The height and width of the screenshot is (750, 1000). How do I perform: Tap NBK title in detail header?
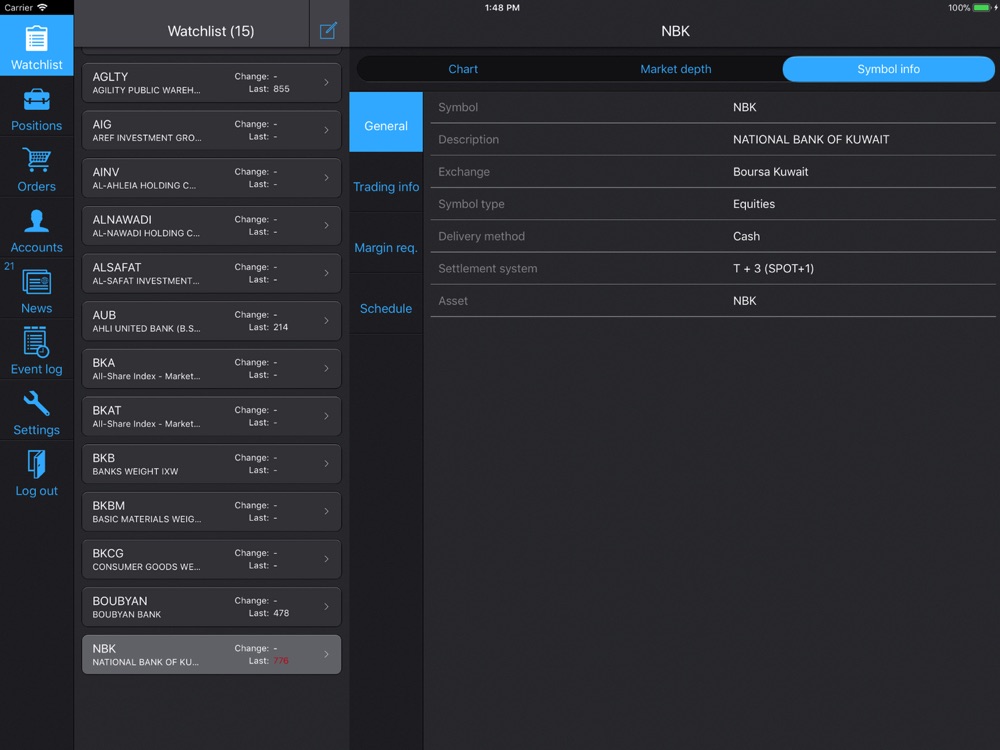click(675, 31)
